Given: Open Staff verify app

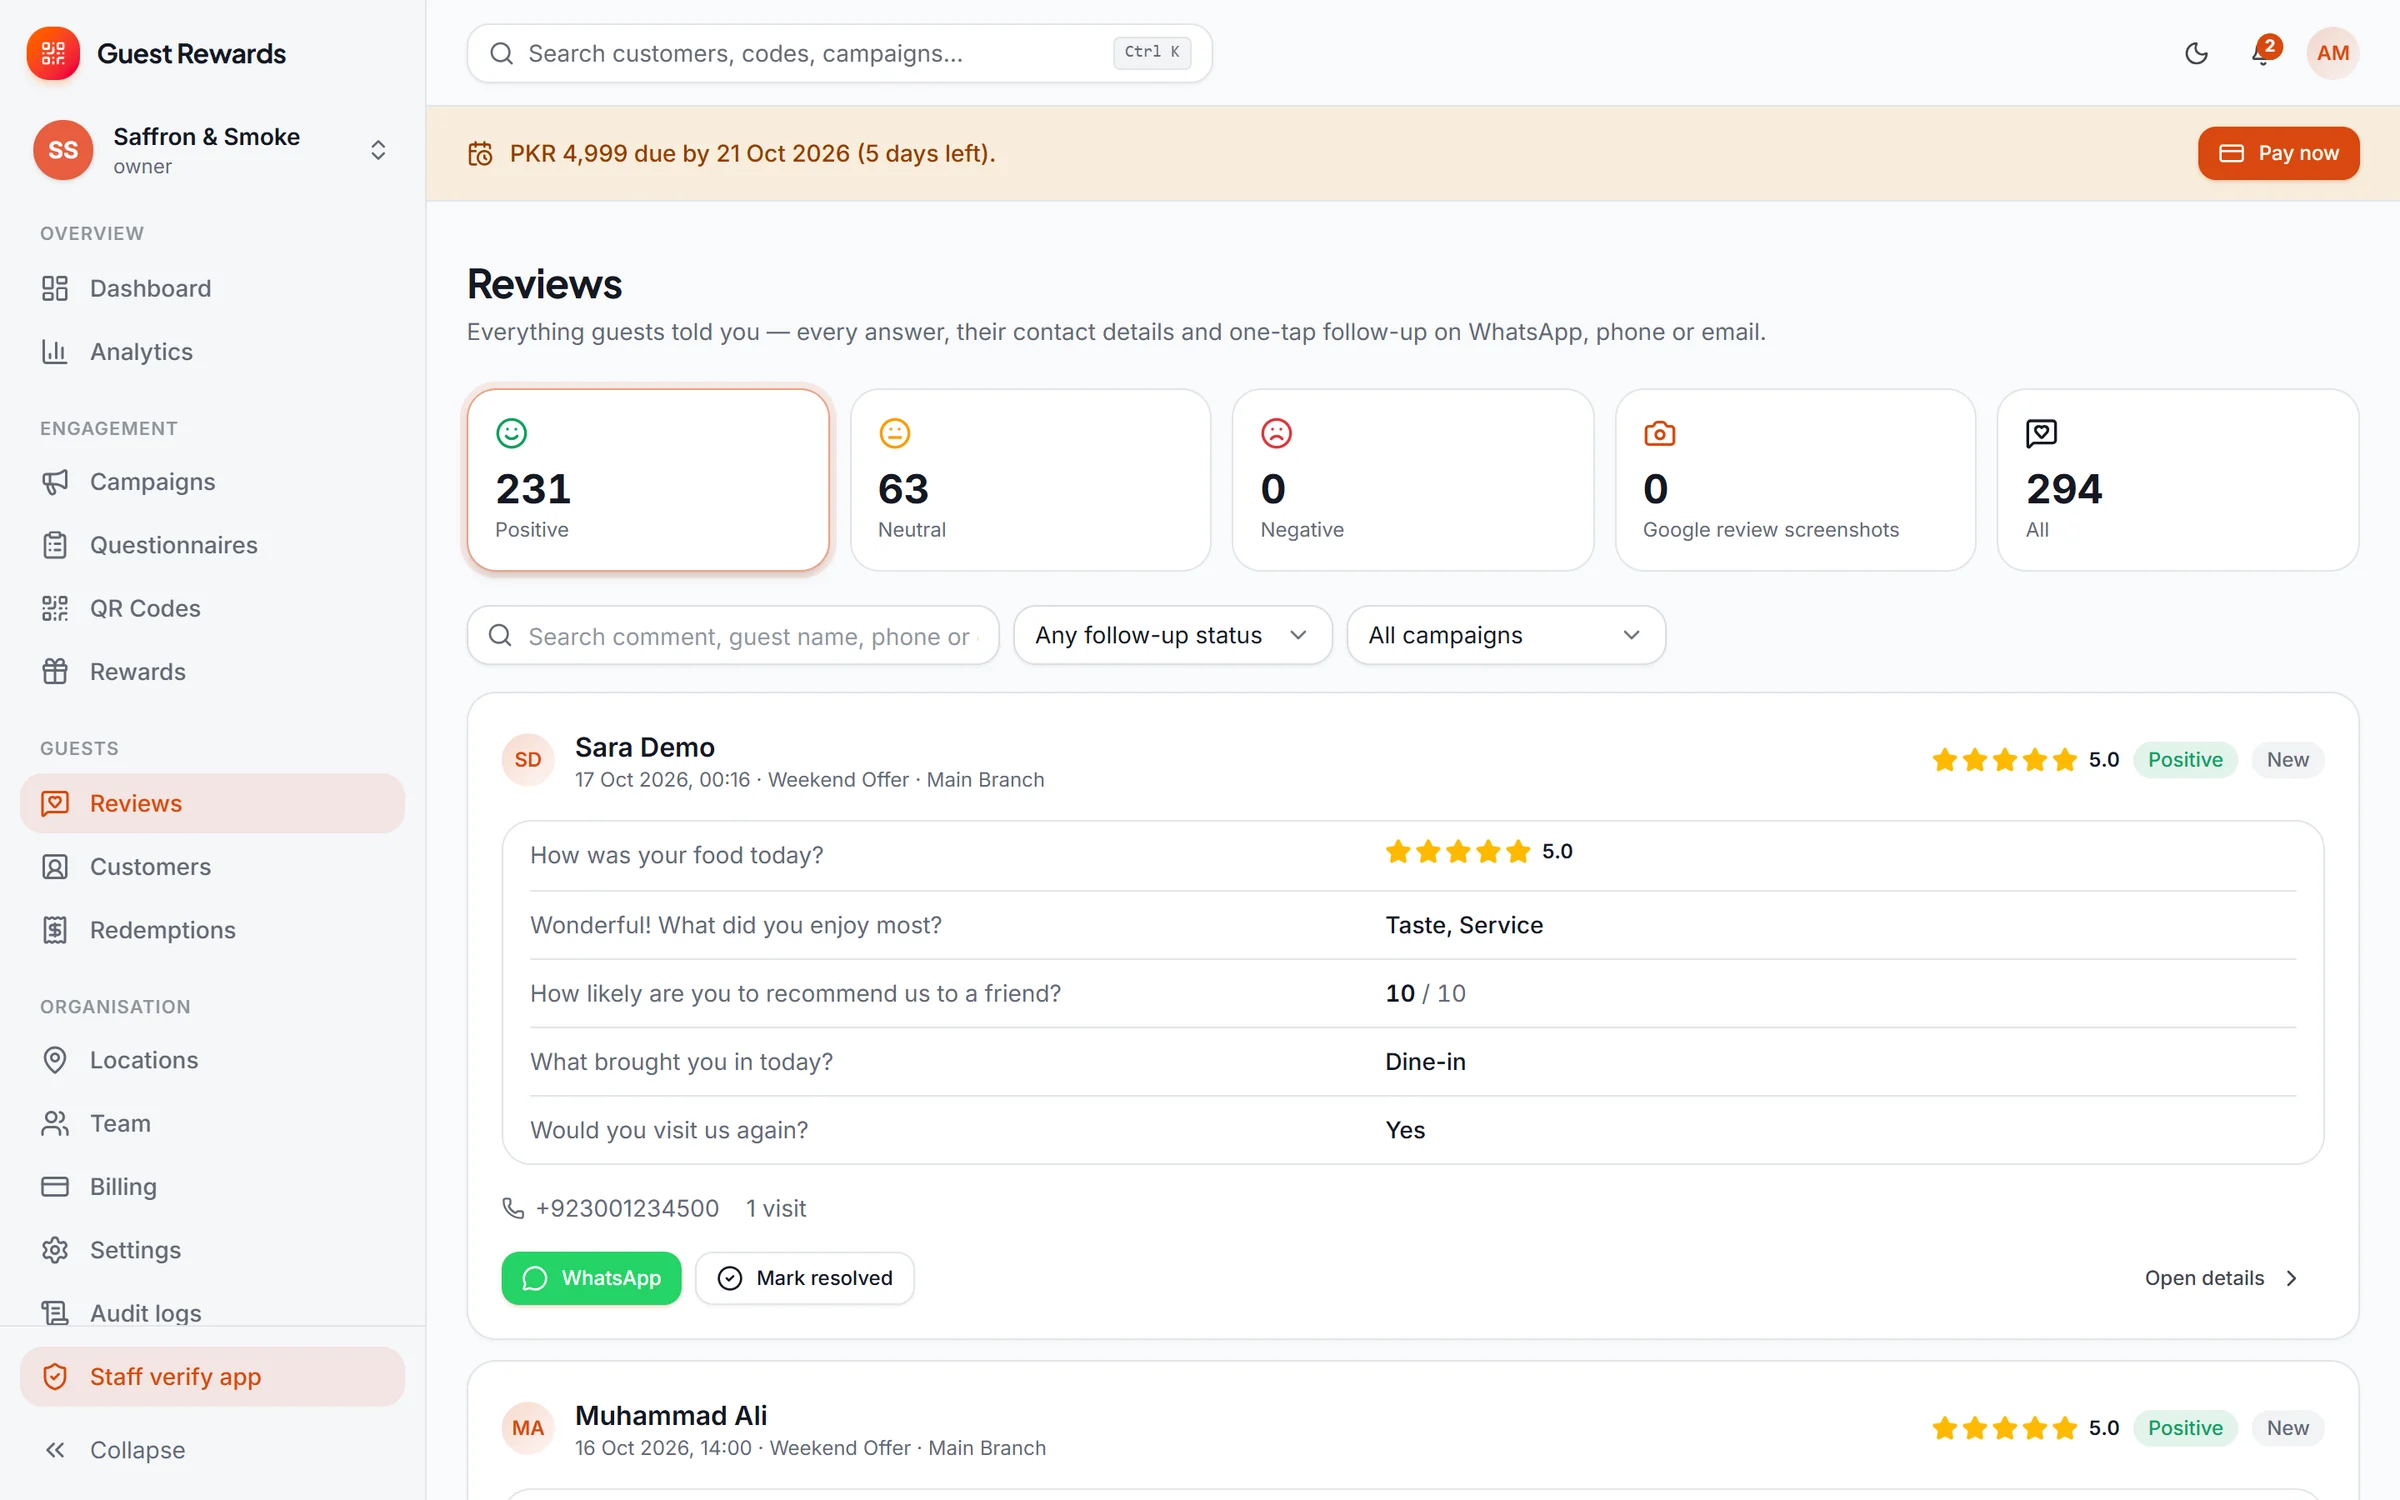Looking at the screenshot, I should (212, 1376).
